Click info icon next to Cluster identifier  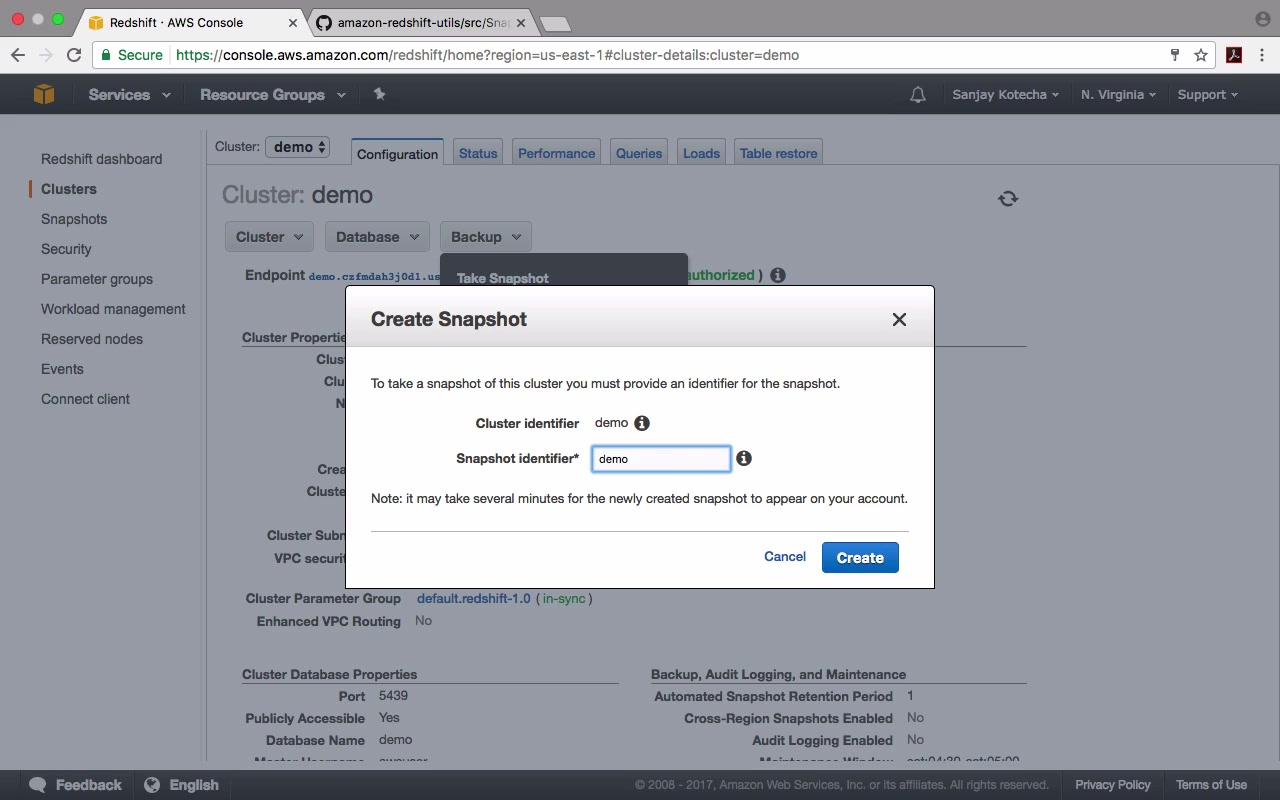(x=642, y=423)
